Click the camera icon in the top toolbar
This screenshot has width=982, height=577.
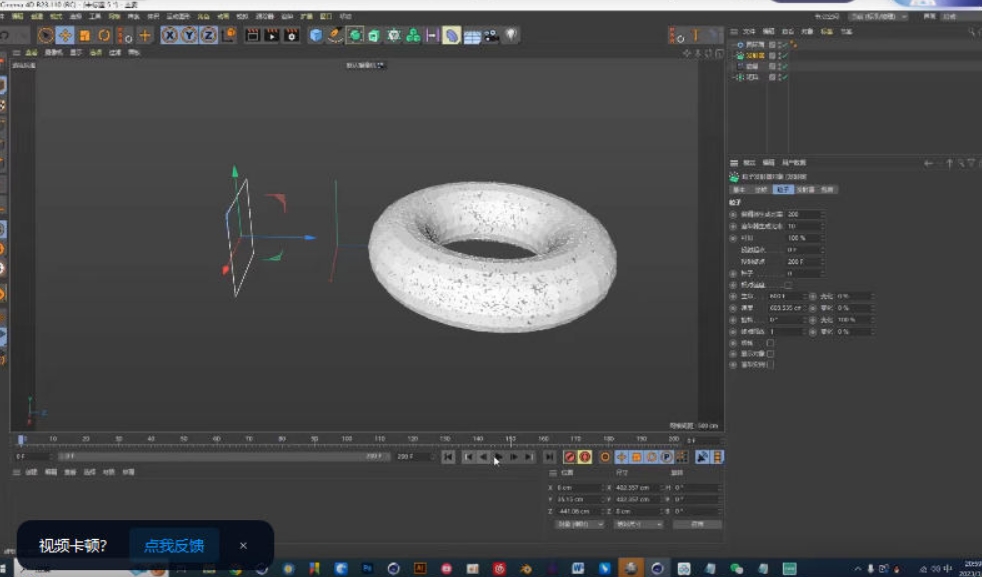[491, 35]
